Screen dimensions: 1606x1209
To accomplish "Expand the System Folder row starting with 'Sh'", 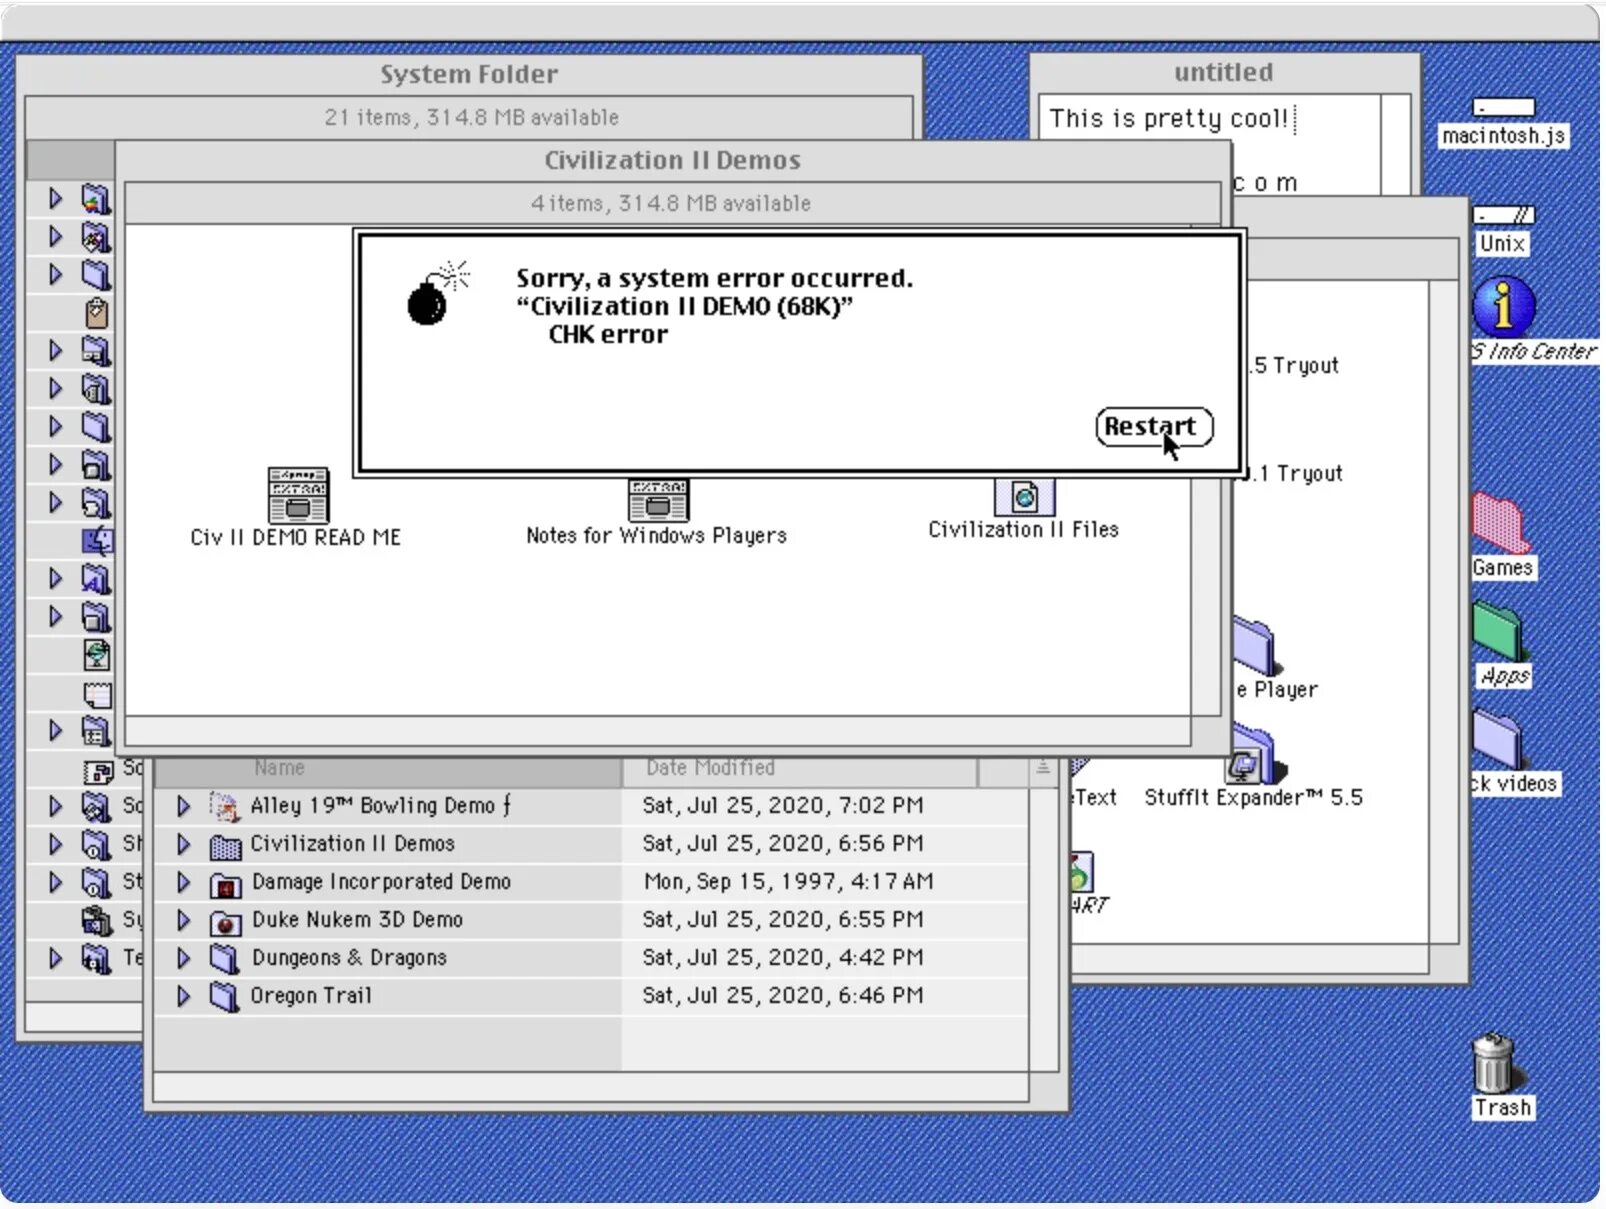I will [56, 844].
